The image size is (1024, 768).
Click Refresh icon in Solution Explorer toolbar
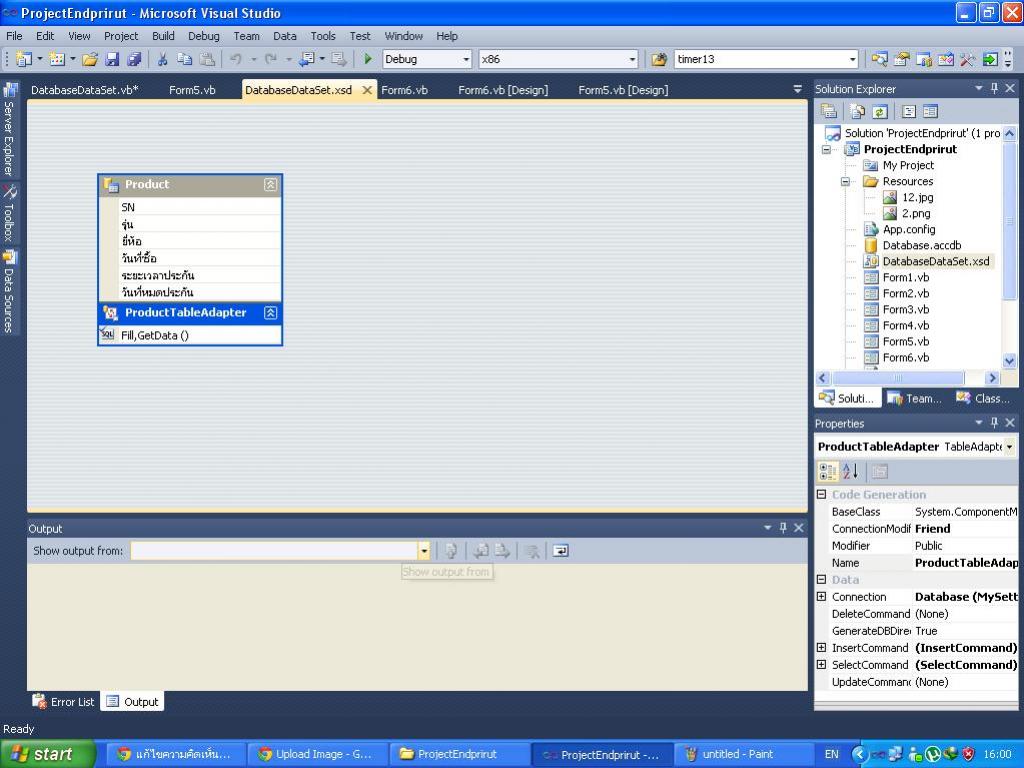point(880,112)
